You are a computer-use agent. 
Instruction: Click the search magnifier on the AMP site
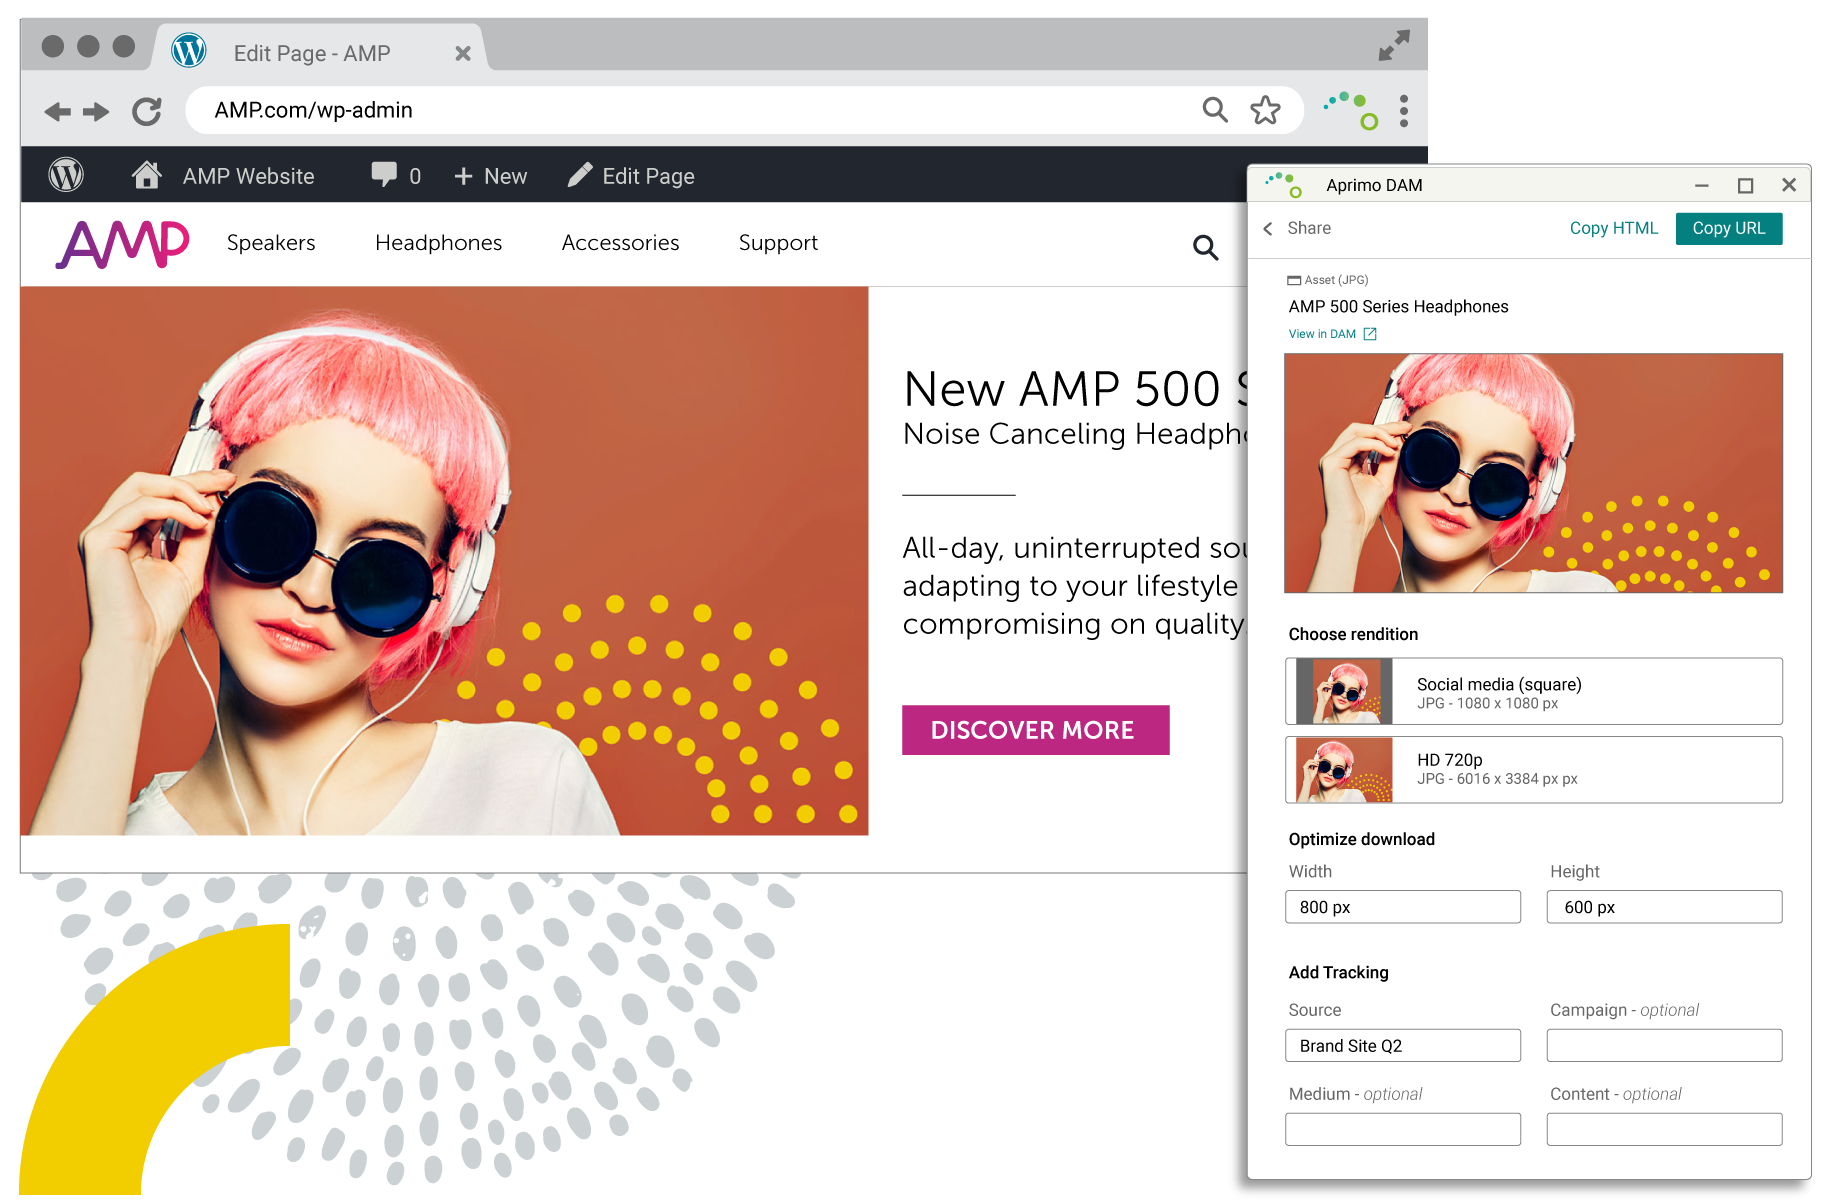pos(1205,247)
